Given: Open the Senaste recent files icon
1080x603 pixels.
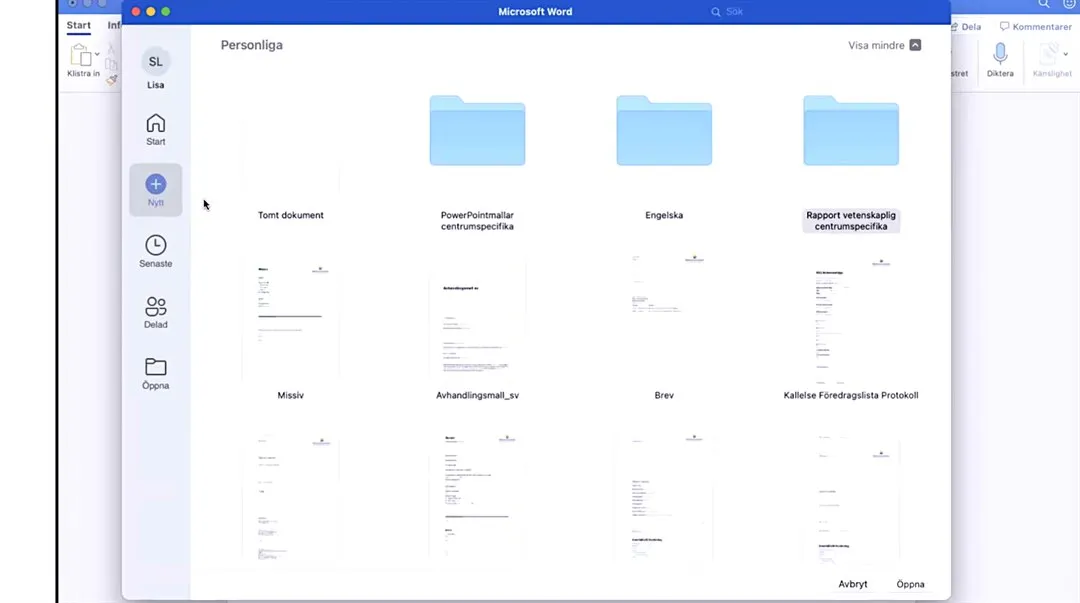Looking at the screenshot, I should click(155, 246).
